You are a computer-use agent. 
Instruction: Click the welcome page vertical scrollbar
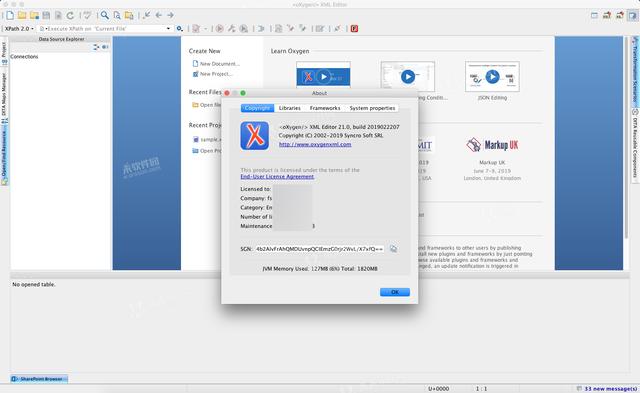626,139
